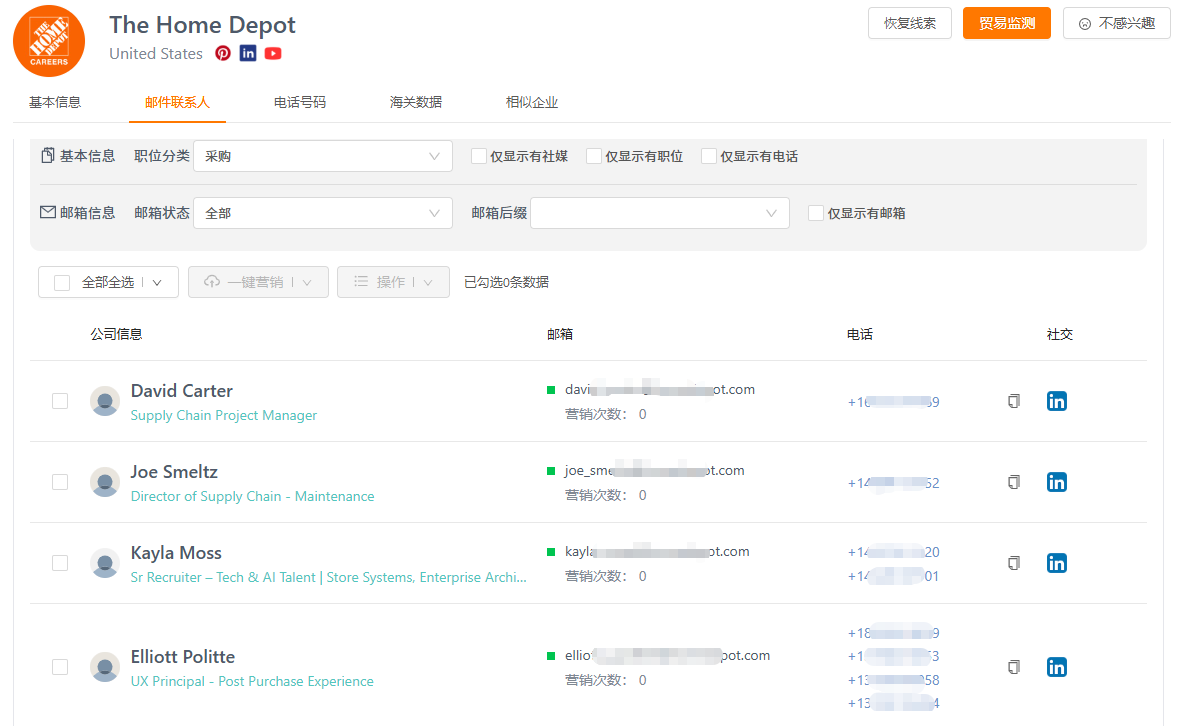Image resolution: width=1183 pixels, height=726 pixels.
Task: Click the 邮箱信息 envelope icon
Action: pos(48,212)
